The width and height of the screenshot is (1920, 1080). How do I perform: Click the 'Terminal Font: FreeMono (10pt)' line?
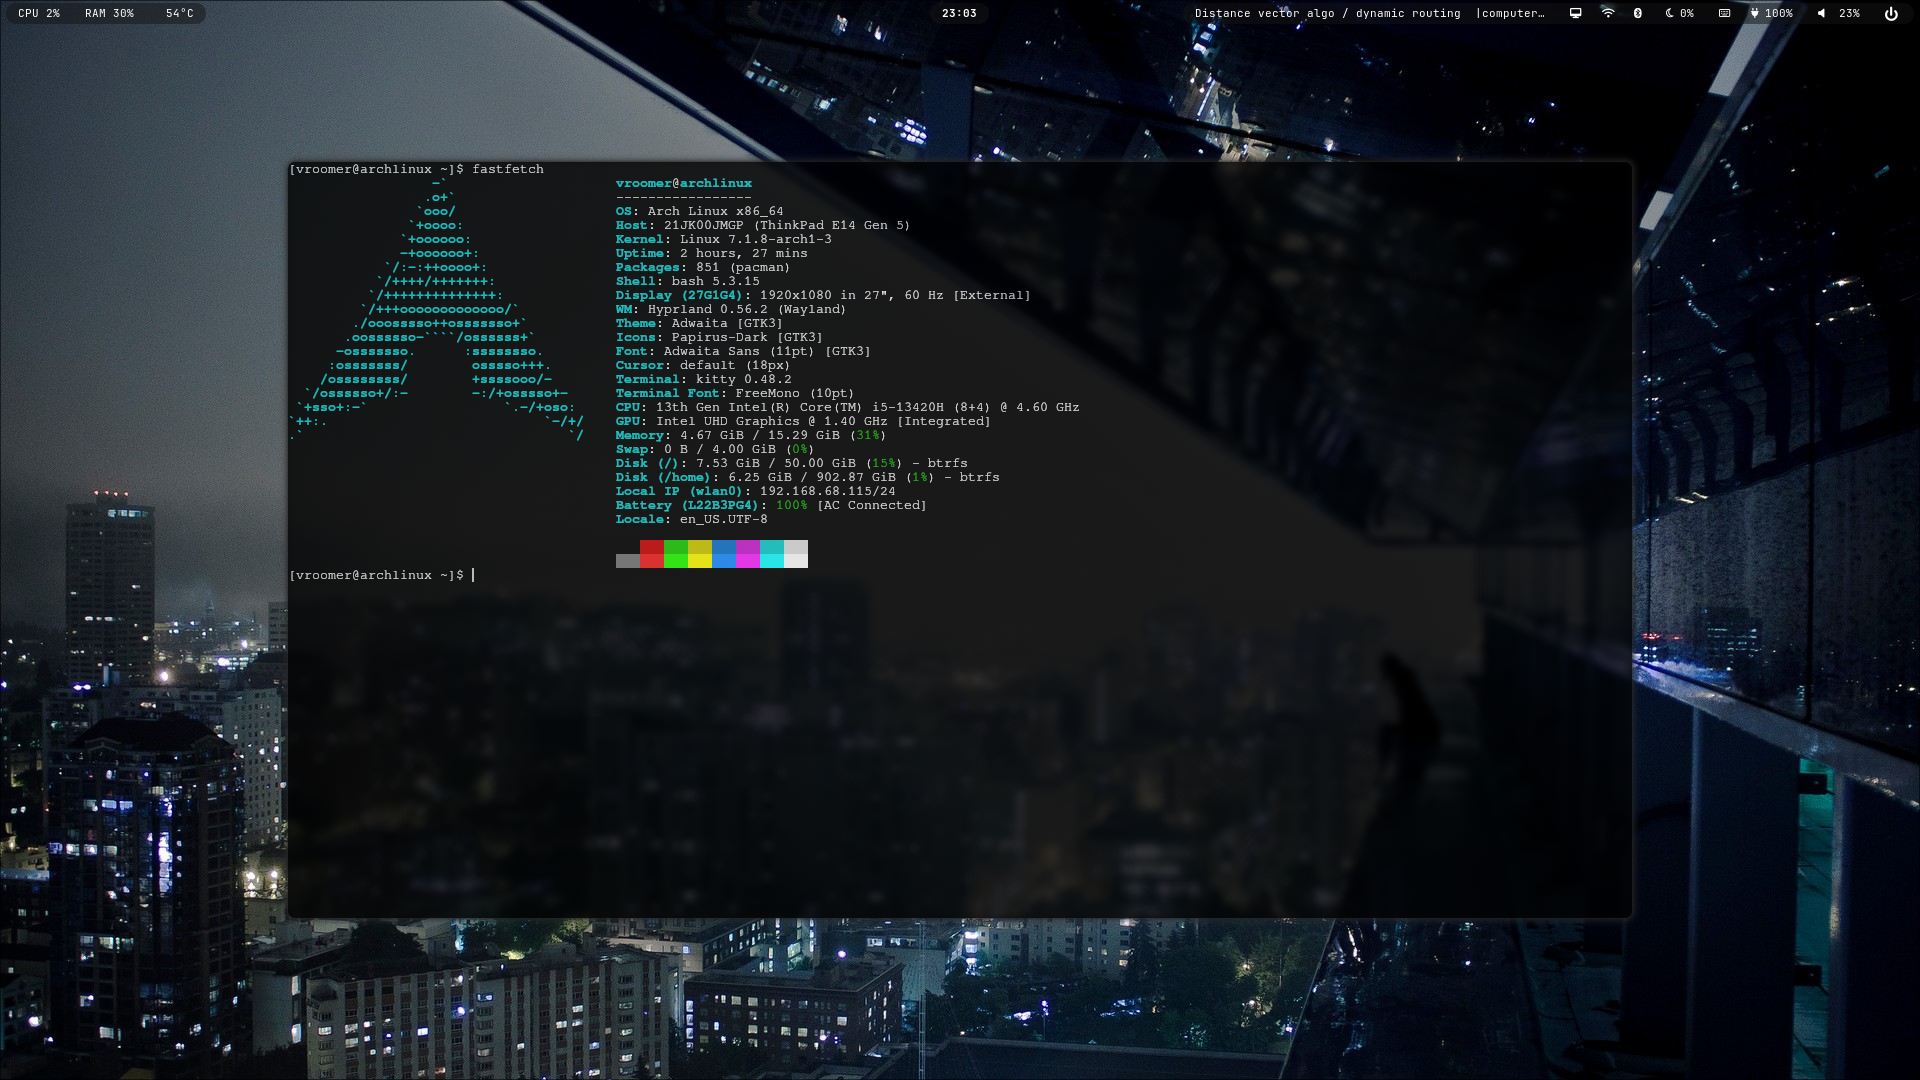coord(735,393)
